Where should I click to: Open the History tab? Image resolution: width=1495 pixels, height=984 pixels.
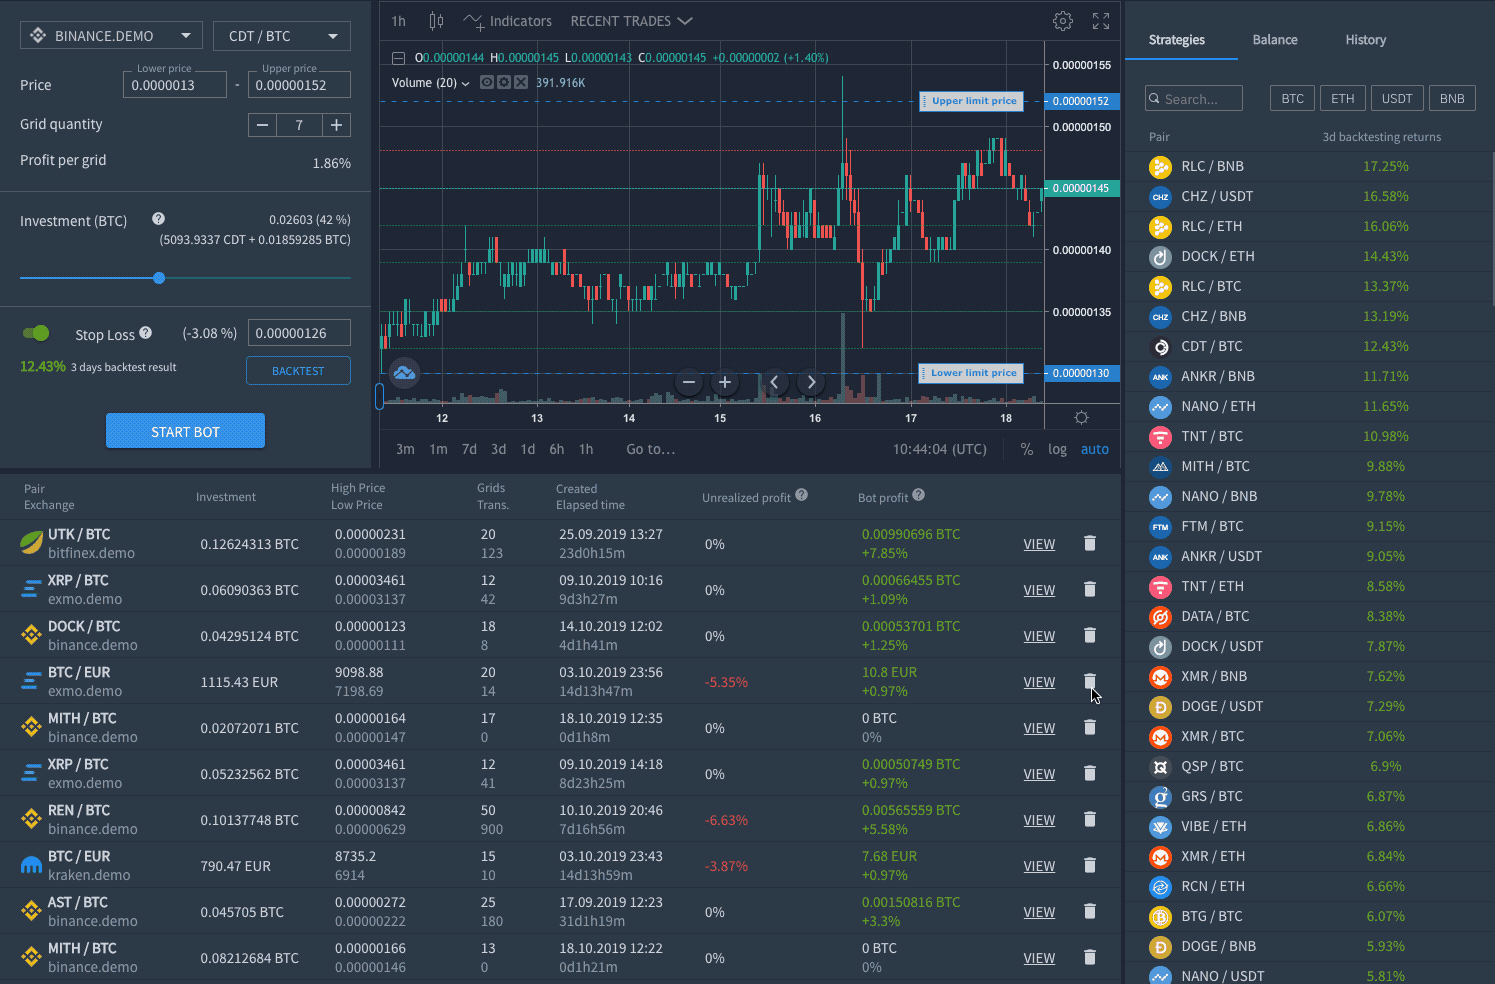tap(1365, 40)
